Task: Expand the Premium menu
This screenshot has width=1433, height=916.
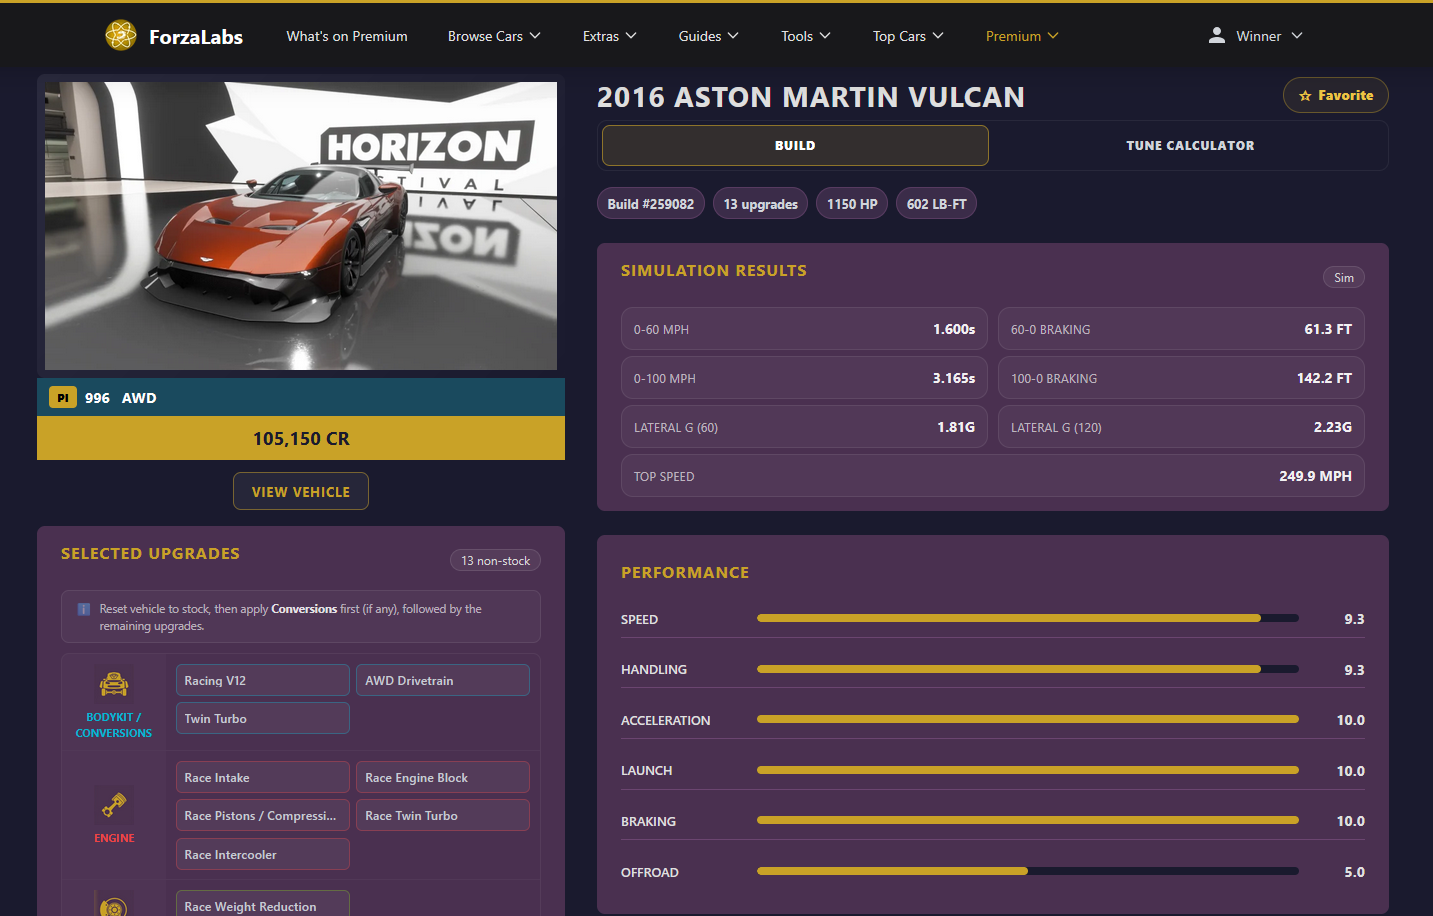Action: [x=1021, y=36]
